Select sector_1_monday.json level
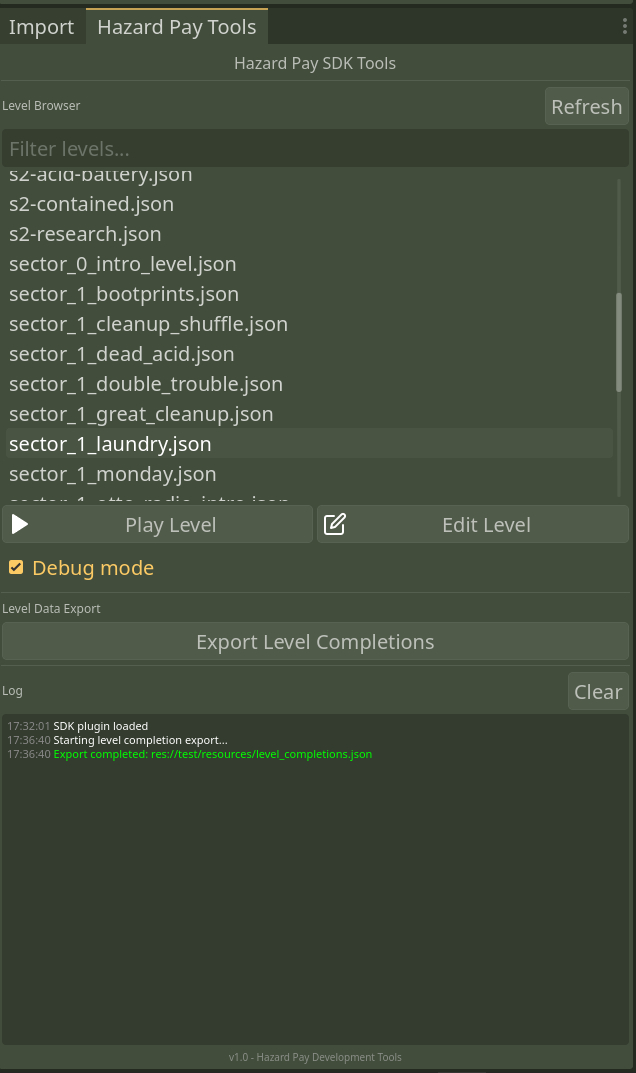This screenshot has width=636, height=1073. coord(112,473)
